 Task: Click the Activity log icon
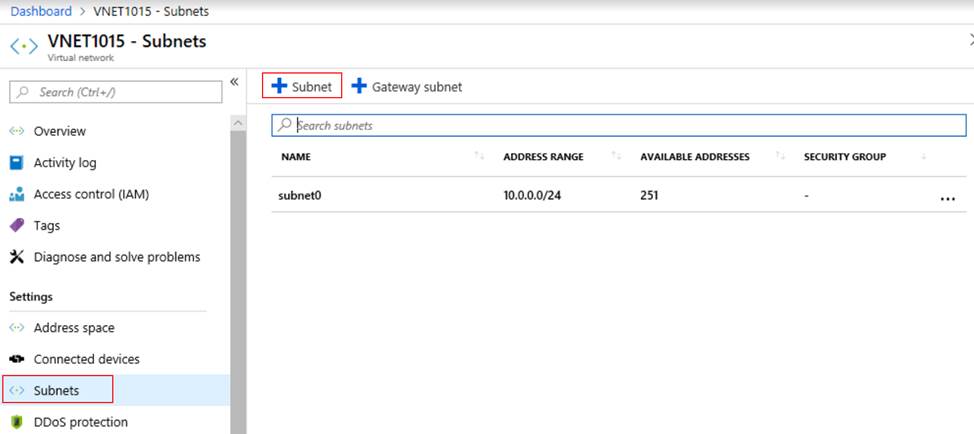pos(16,163)
